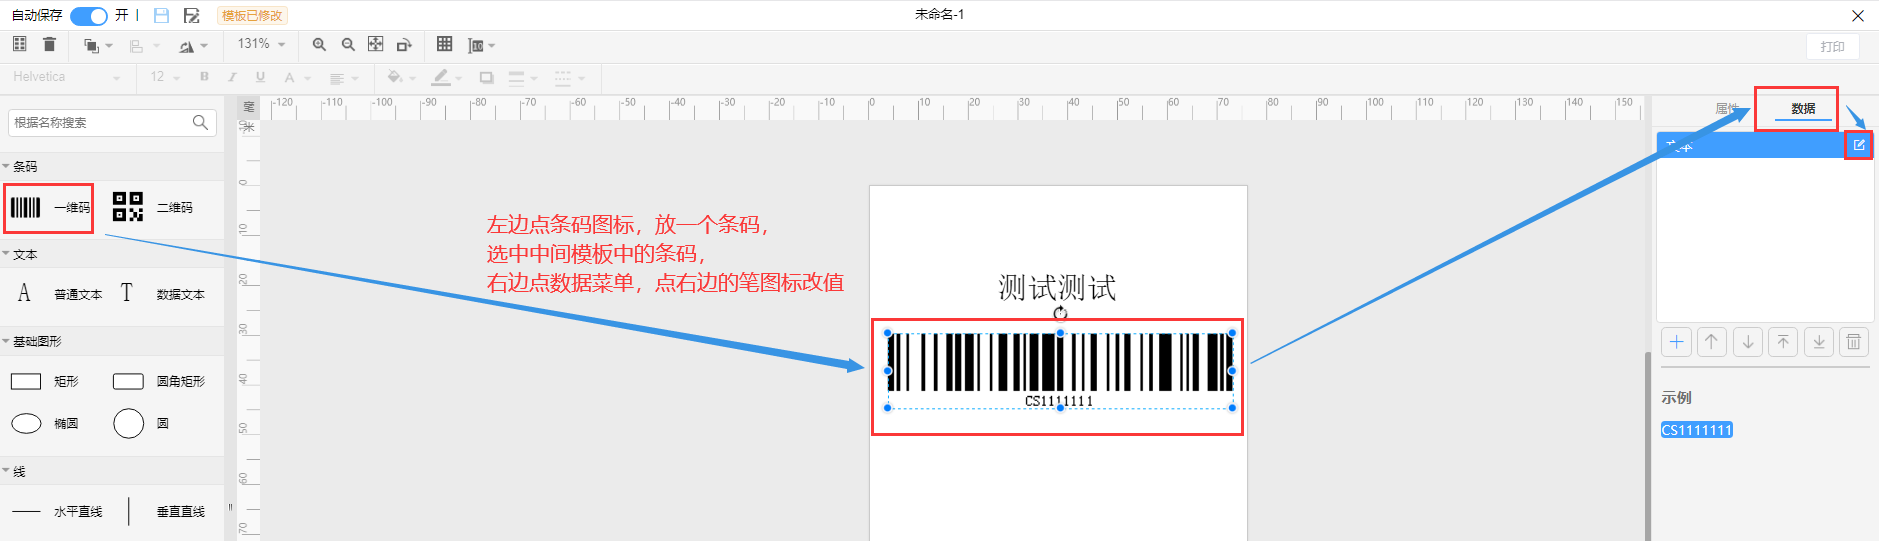The width and height of the screenshot is (1879, 541).
Task: Switch to the 数据 data tab
Action: coord(1803,108)
